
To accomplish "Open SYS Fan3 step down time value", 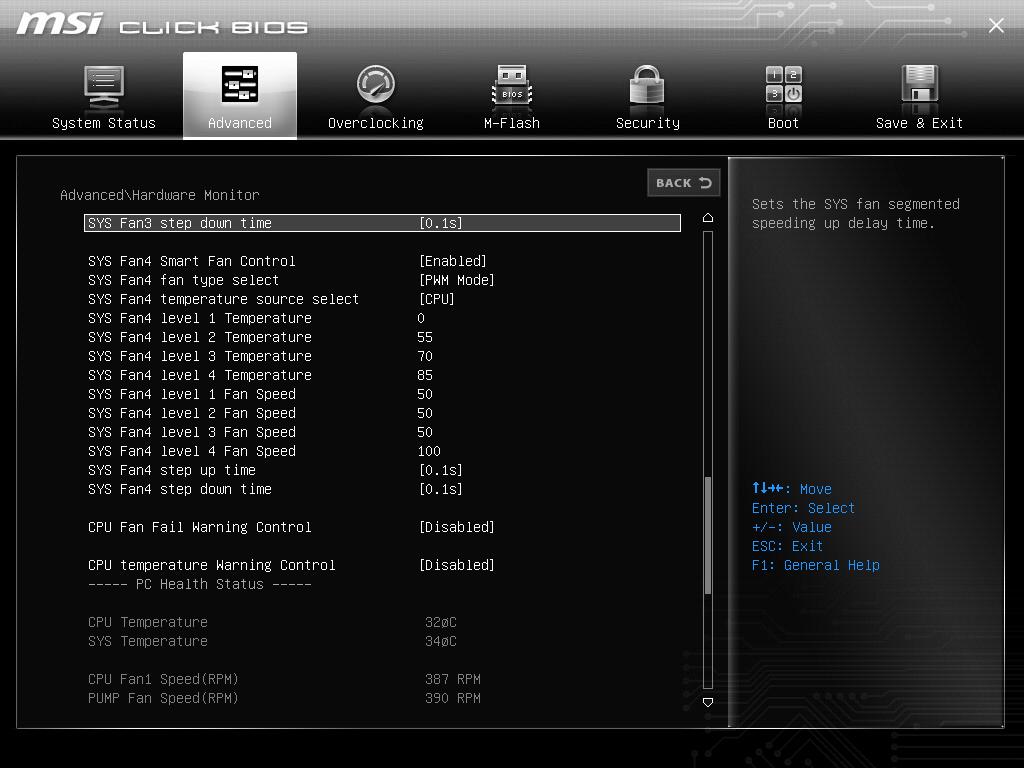I will pyautogui.click(x=441, y=223).
